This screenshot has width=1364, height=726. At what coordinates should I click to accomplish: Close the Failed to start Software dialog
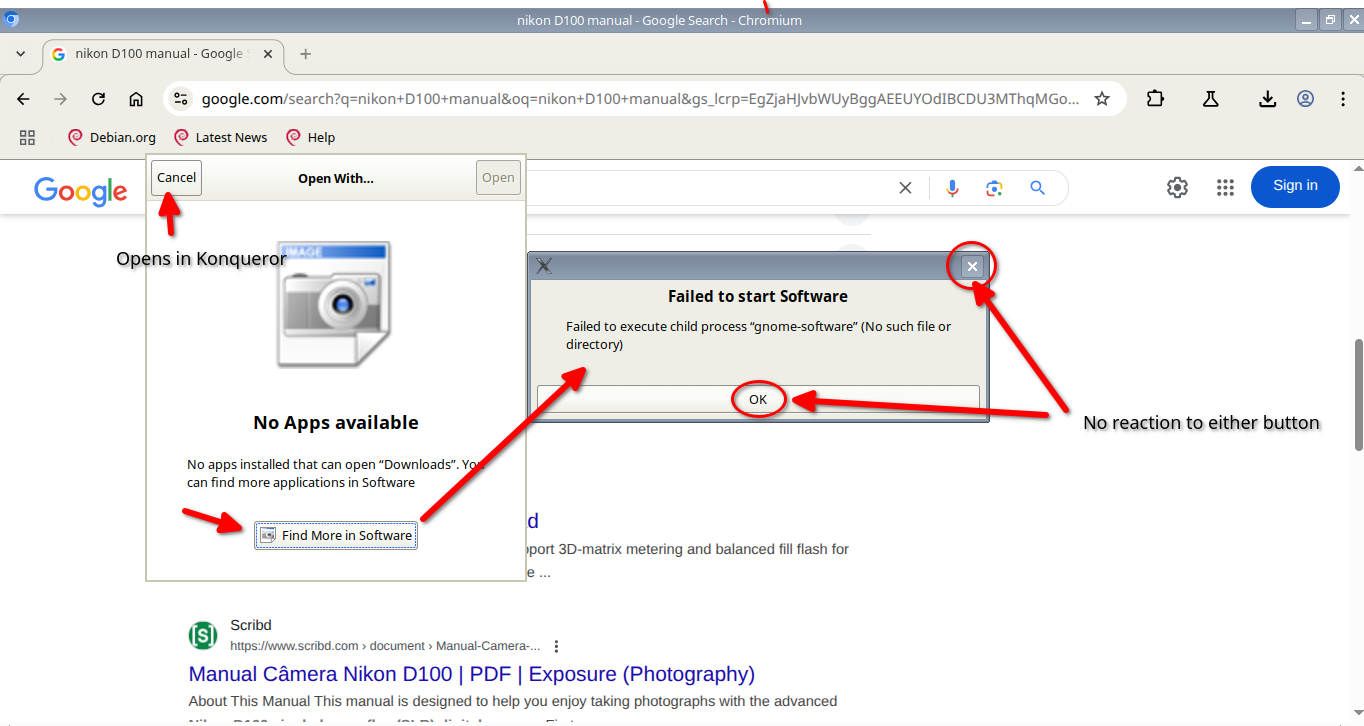click(972, 266)
